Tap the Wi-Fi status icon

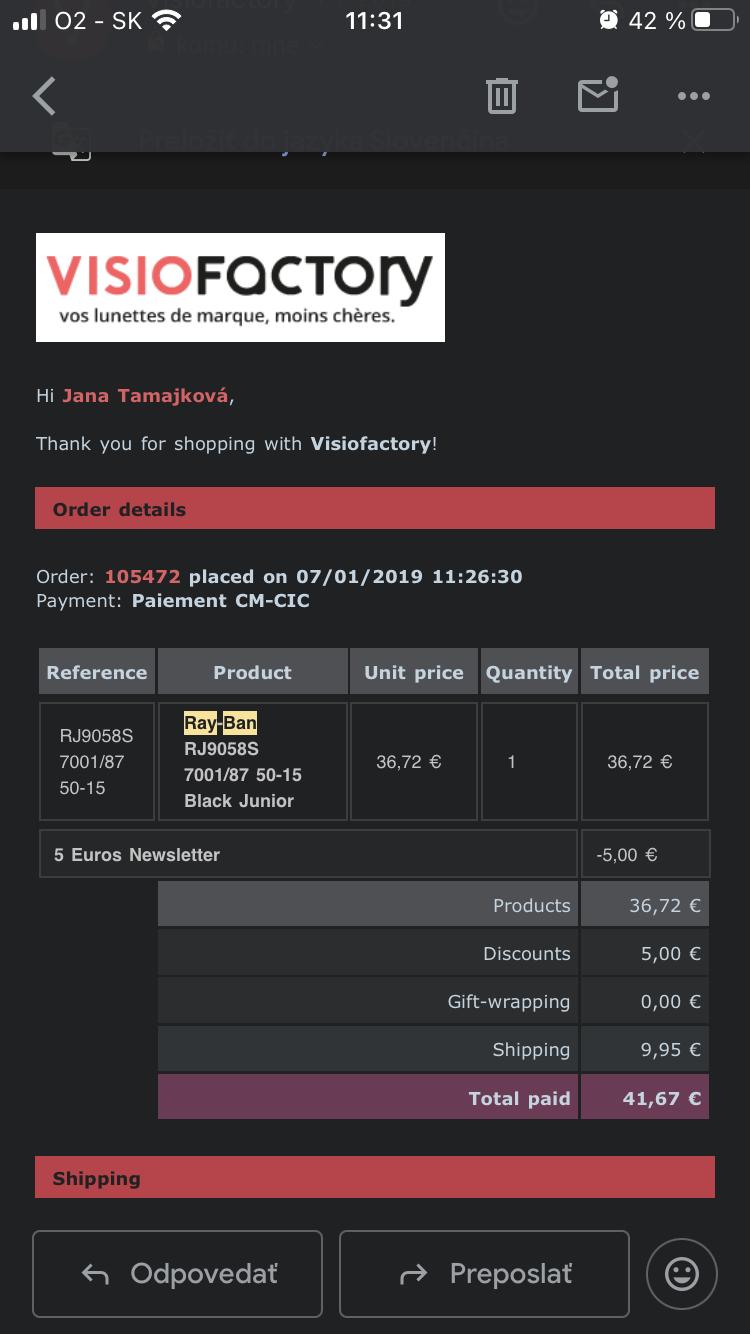pyautogui.click(x=167, y=21)
